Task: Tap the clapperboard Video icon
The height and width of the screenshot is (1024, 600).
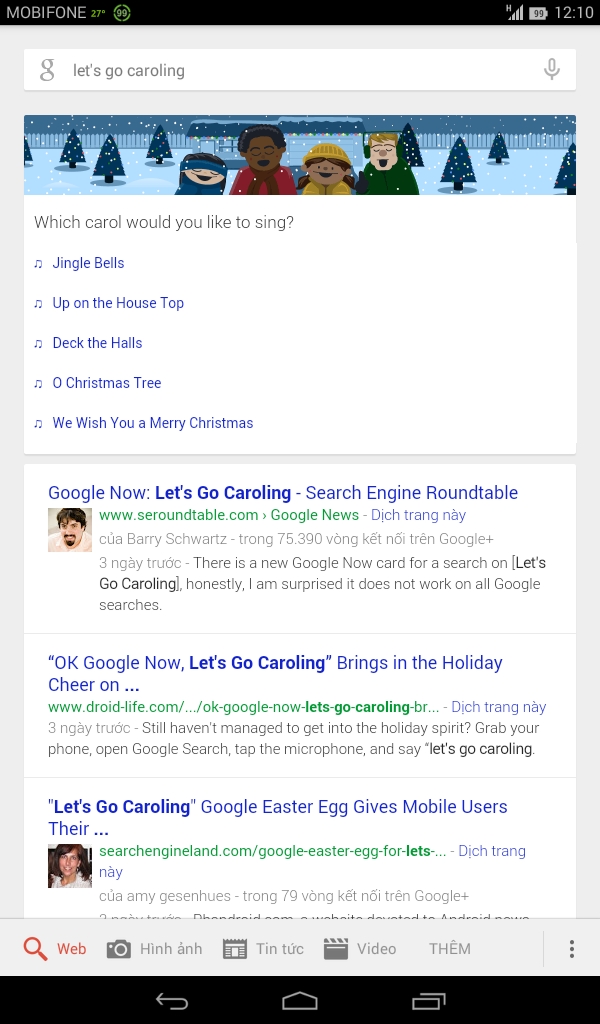Action: pos(336,949)
